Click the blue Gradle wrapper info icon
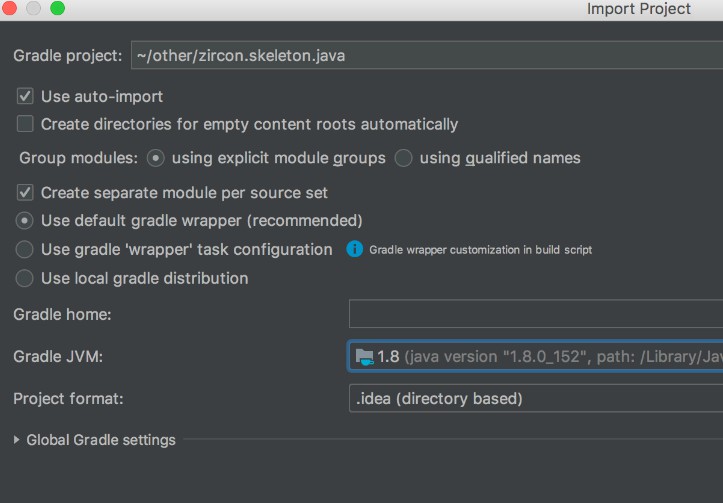The width and height of the screenshot is (723, 503). coord(354,249)
